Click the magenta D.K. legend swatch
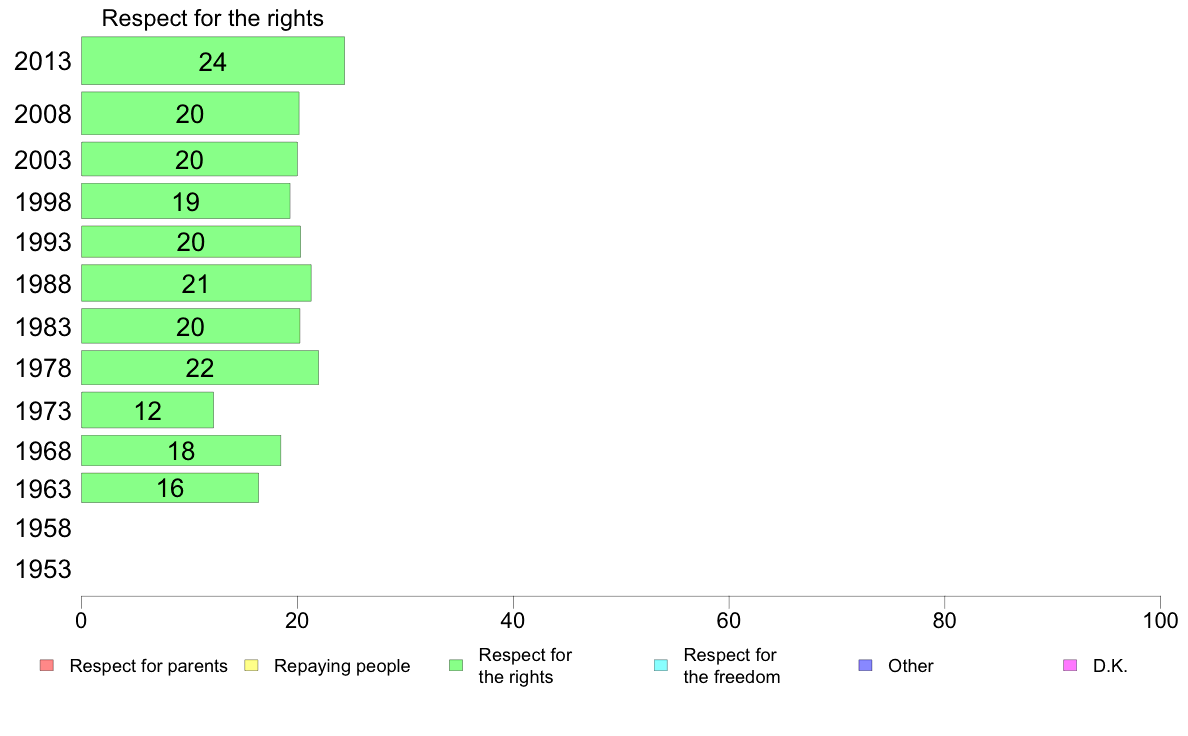The width and height of the screenshot is (1188, 736). click(x=1070, y=666)
